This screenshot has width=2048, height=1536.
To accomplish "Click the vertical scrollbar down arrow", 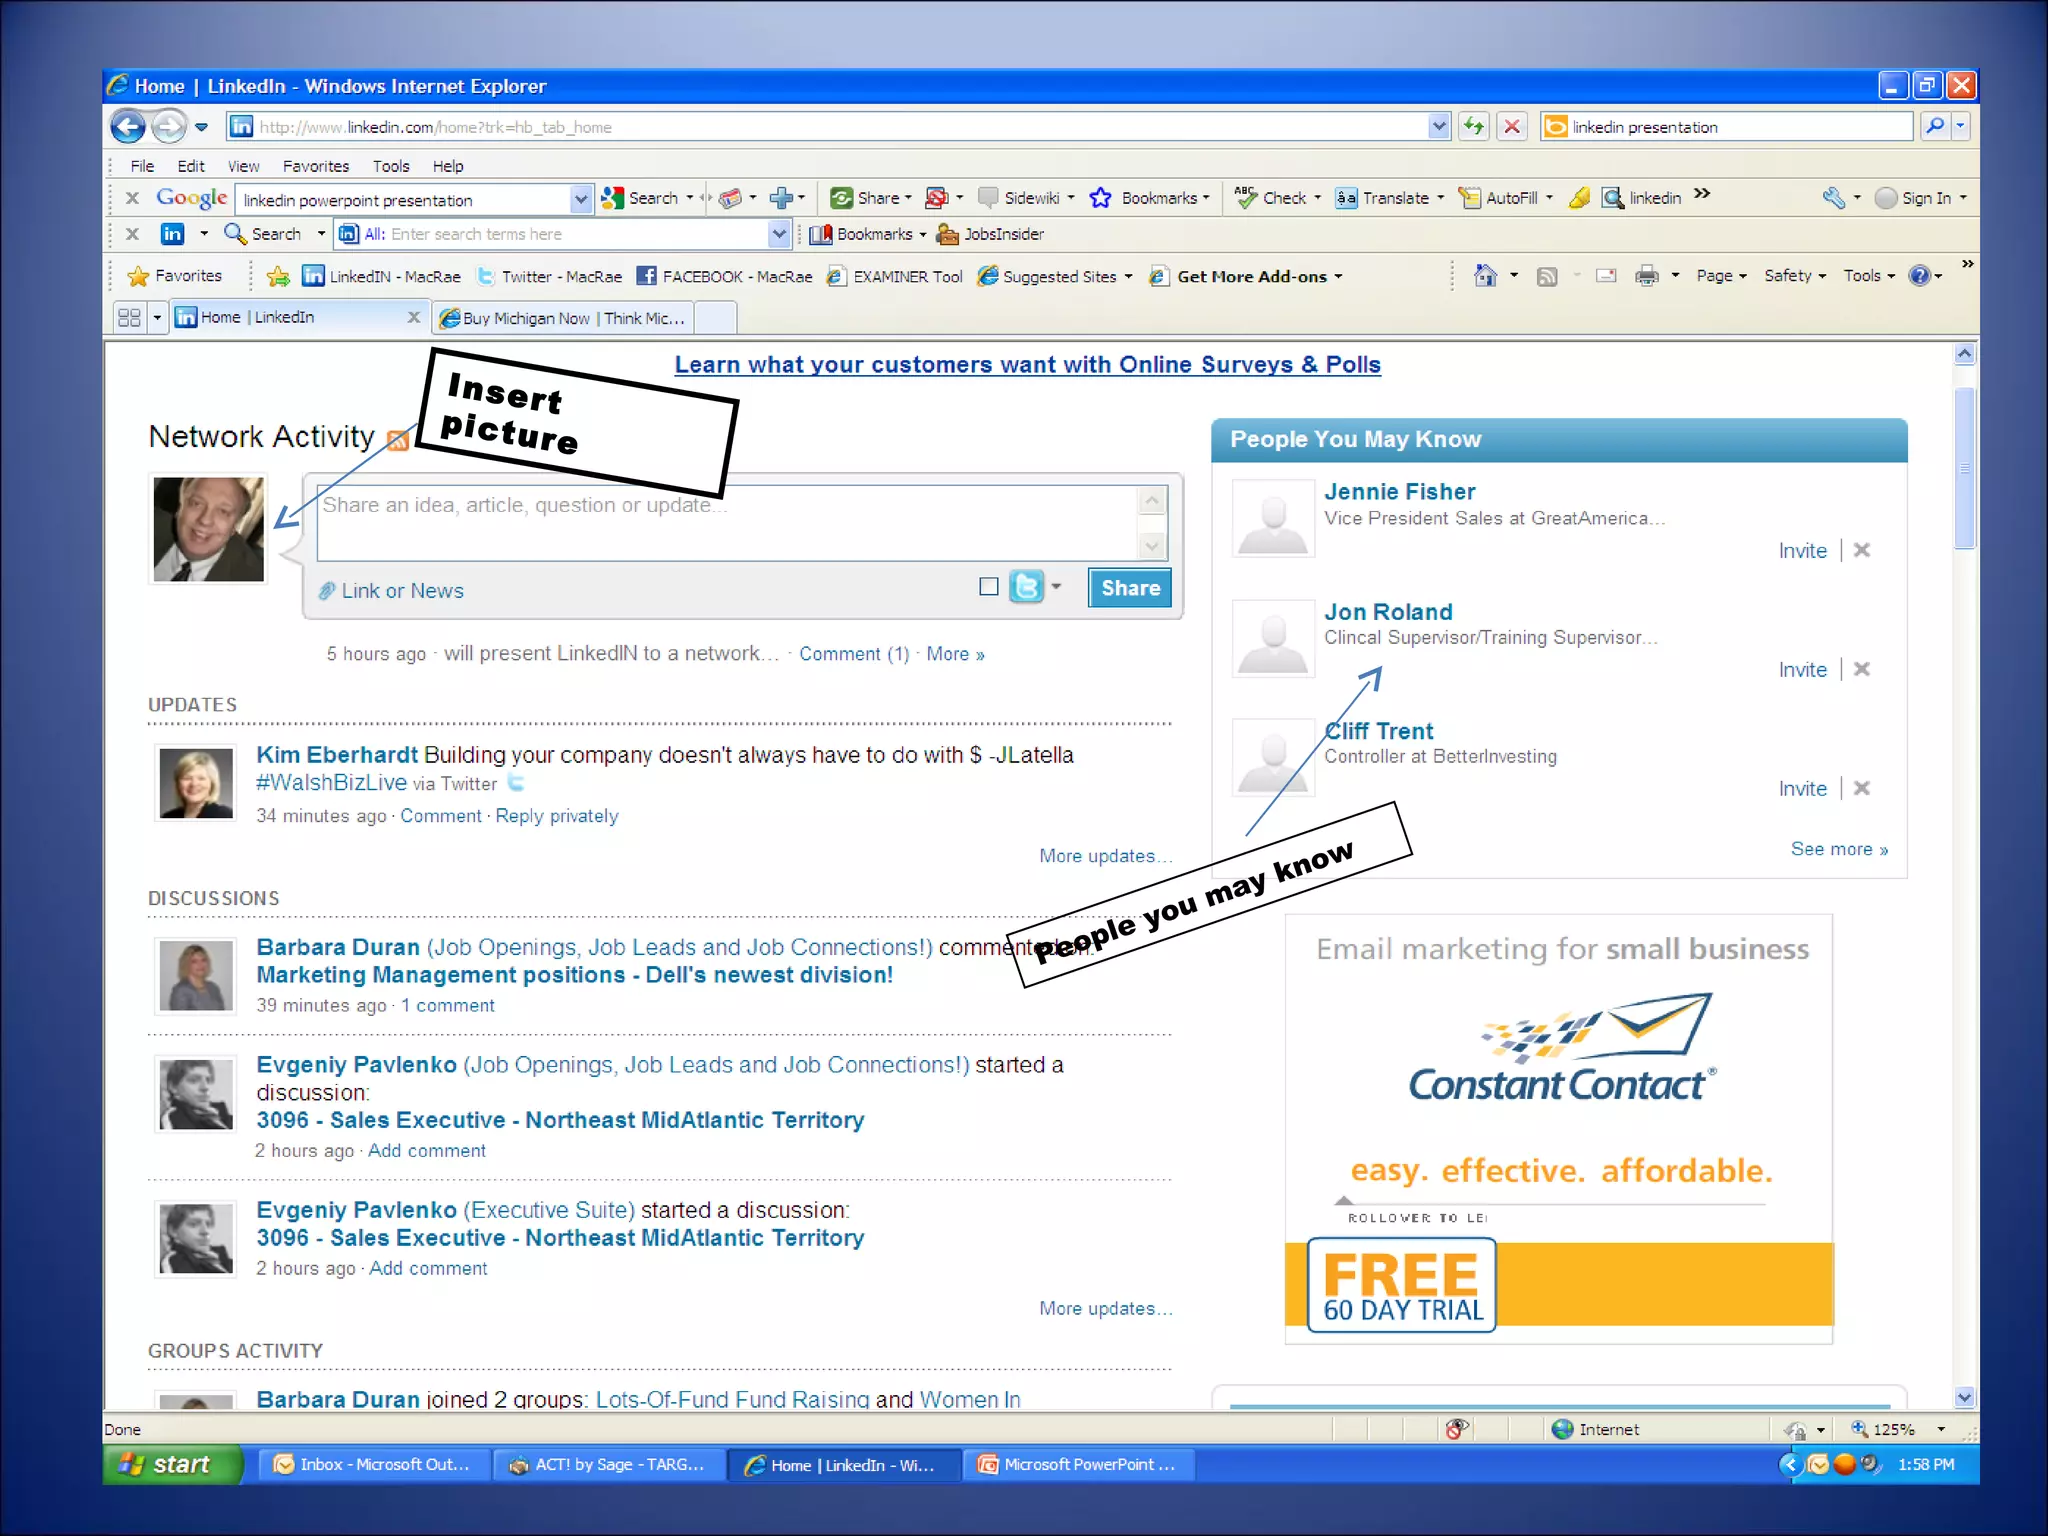I will (x=1964, y=1398).
